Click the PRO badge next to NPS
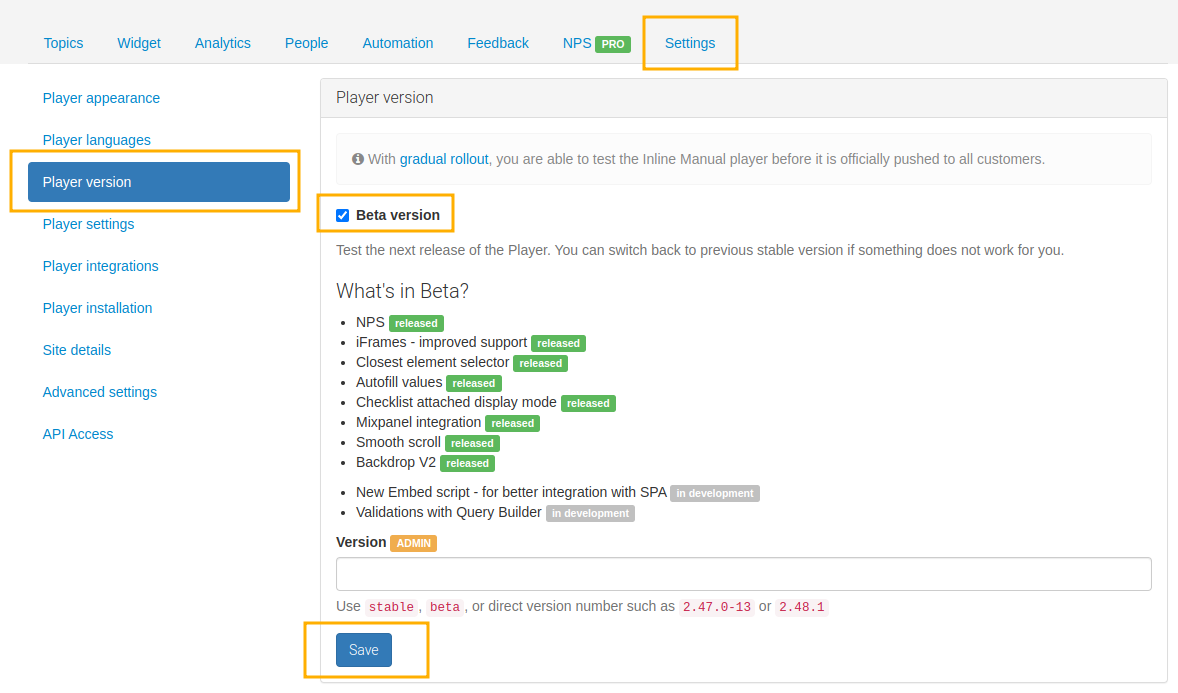This screenshot has height=693, width=1178. [612, 44]
